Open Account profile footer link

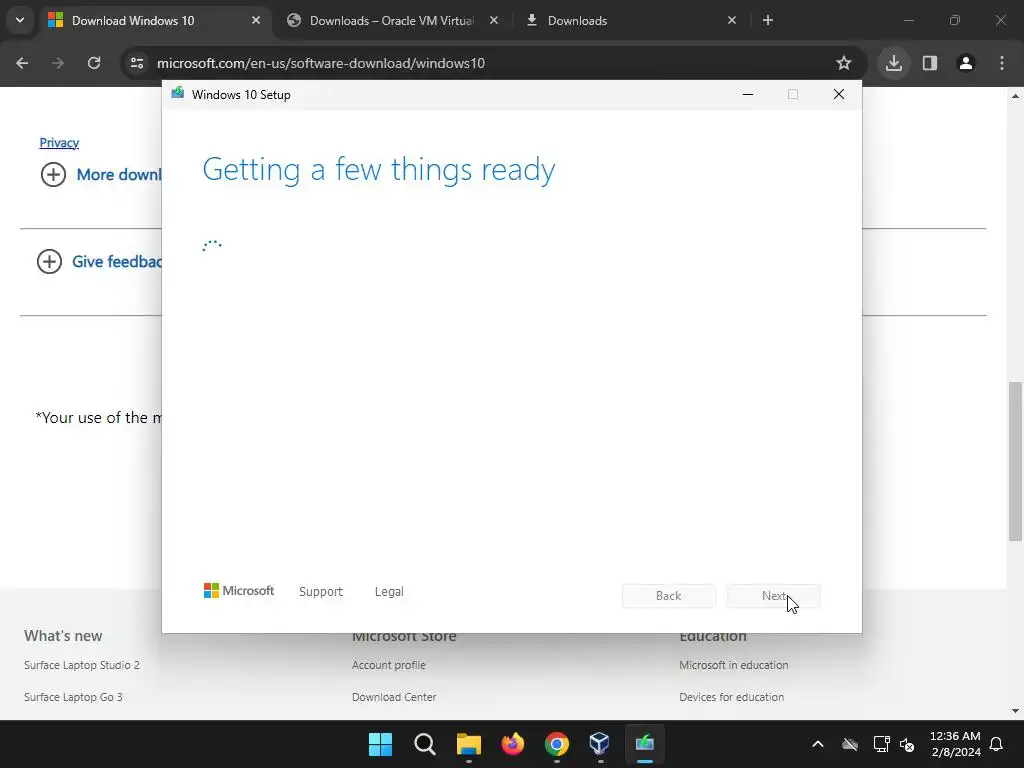[389, 665]
